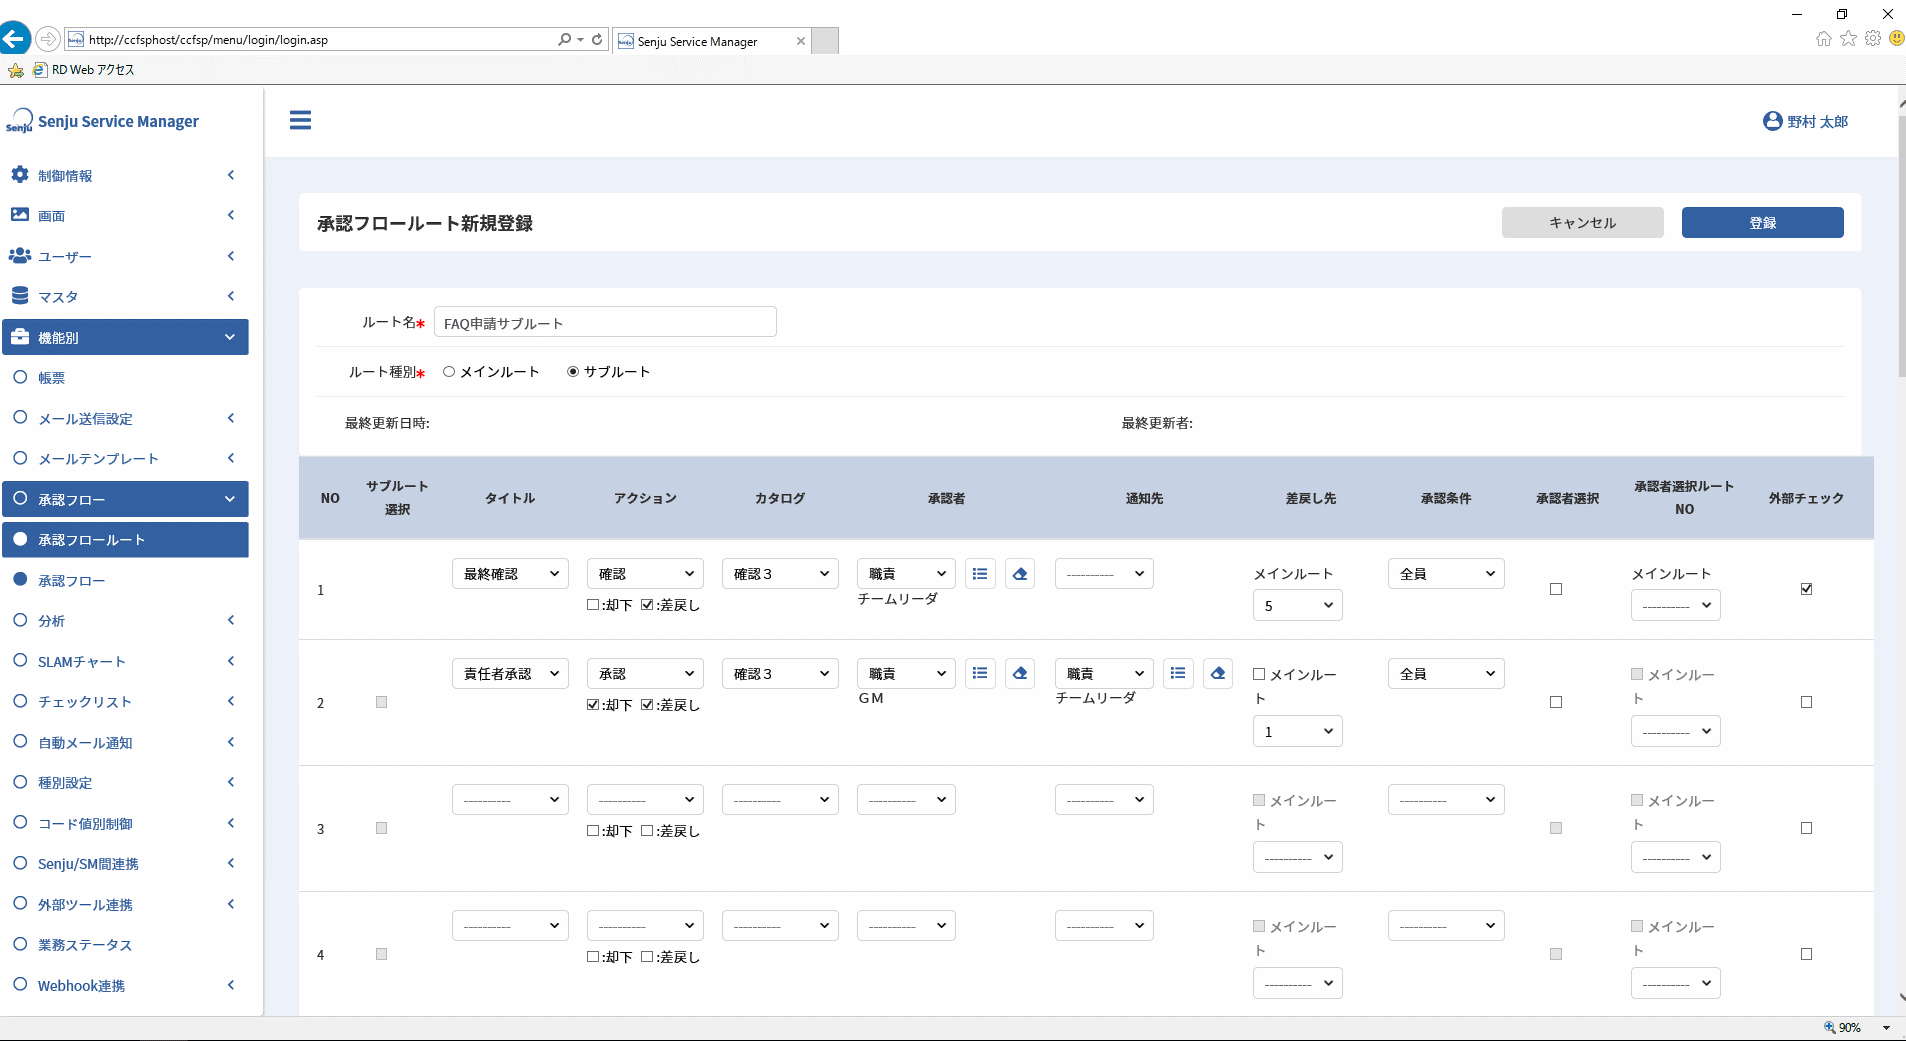Image resolution: width=1906 pixels, height=1041 pixels.
Task: Open row 1 全員 approval condition dropdown
Action: pyautogui.click(x=1446, y=574)
